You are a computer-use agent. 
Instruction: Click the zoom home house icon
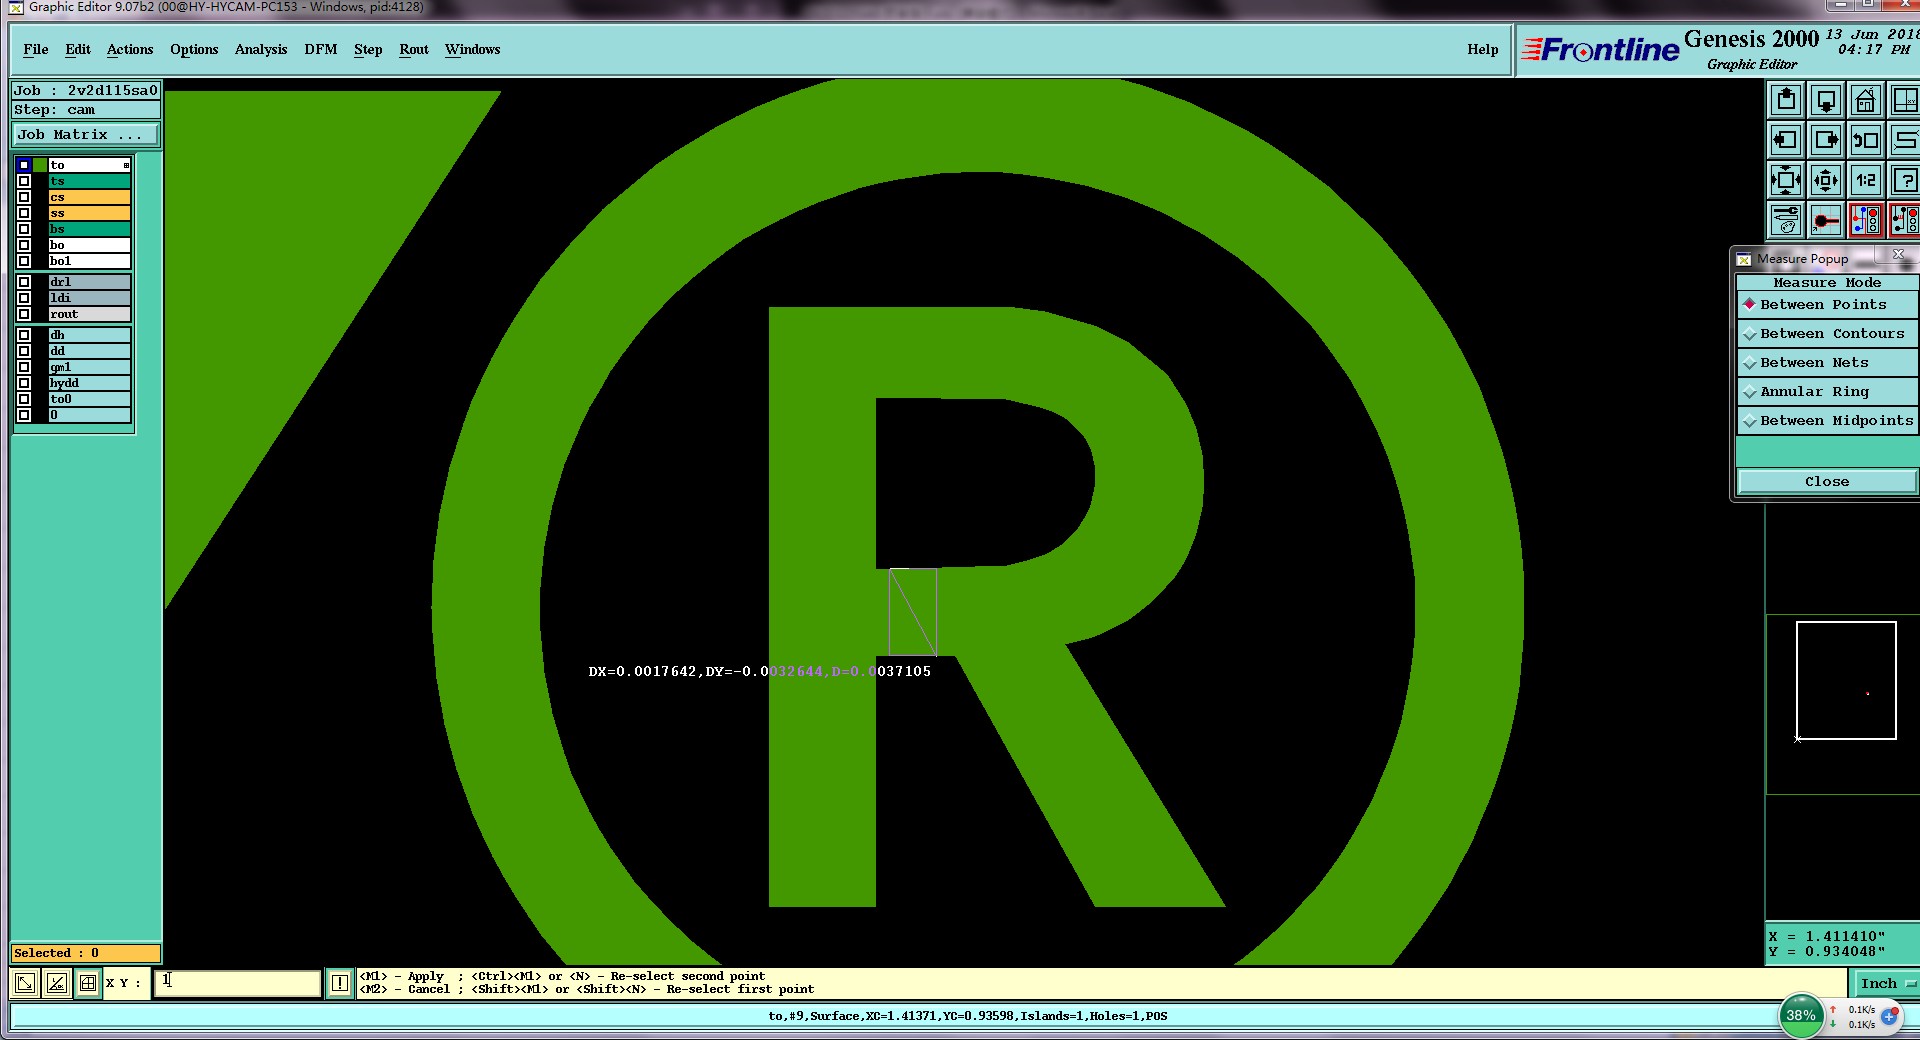(x=1866, y=100)
